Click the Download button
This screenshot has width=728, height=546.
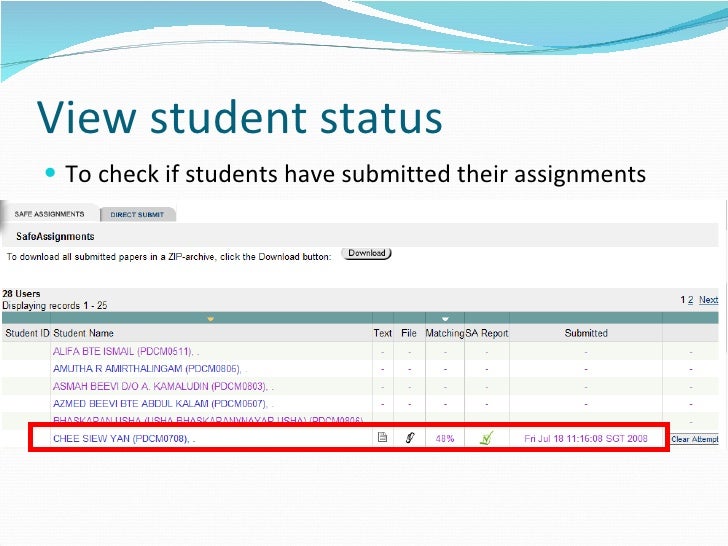[x=367, y=254]
